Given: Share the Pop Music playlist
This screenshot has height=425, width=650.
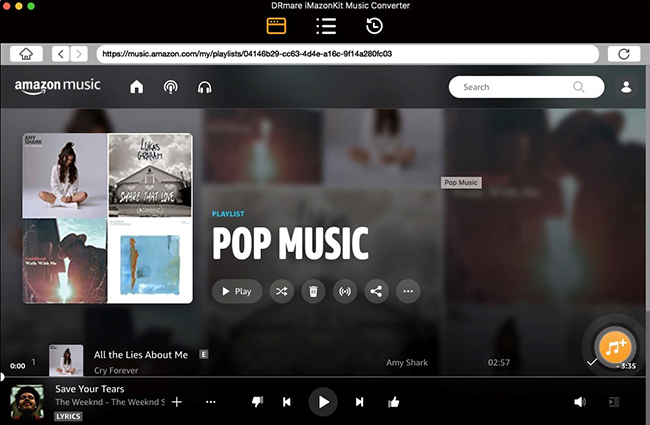Looking at the screenshot, I should [x=376, y=291].
